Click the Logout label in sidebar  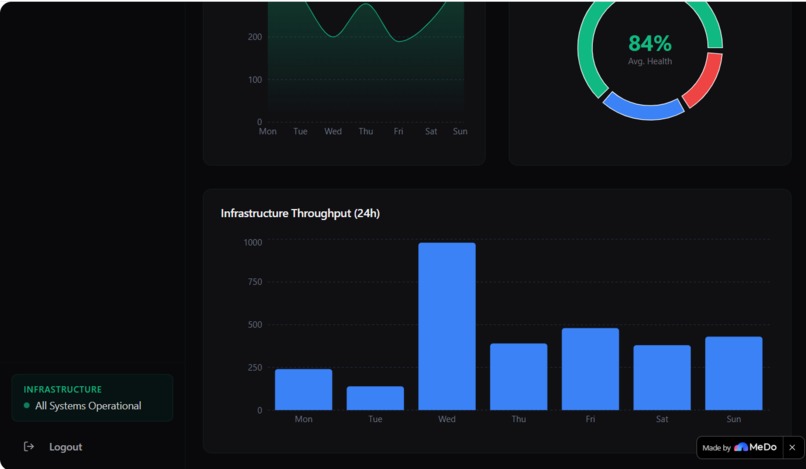(66, 447)
